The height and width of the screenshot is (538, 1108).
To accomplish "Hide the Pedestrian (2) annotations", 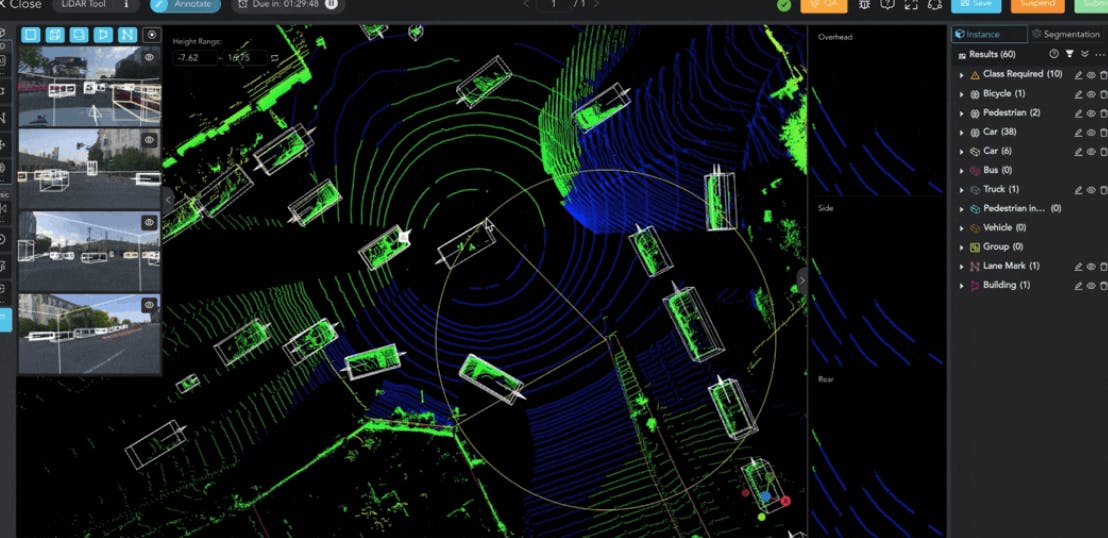I will pyautogui.click(x=1091, y=113).
